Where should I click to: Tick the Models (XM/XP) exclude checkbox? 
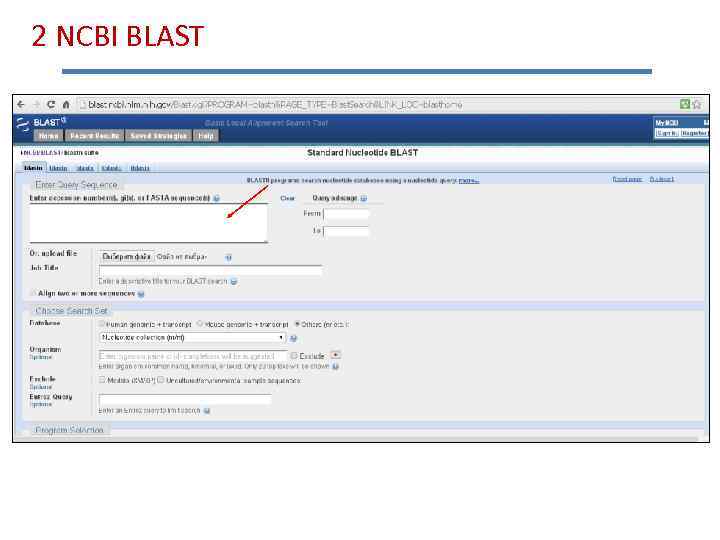pos(102,380)
